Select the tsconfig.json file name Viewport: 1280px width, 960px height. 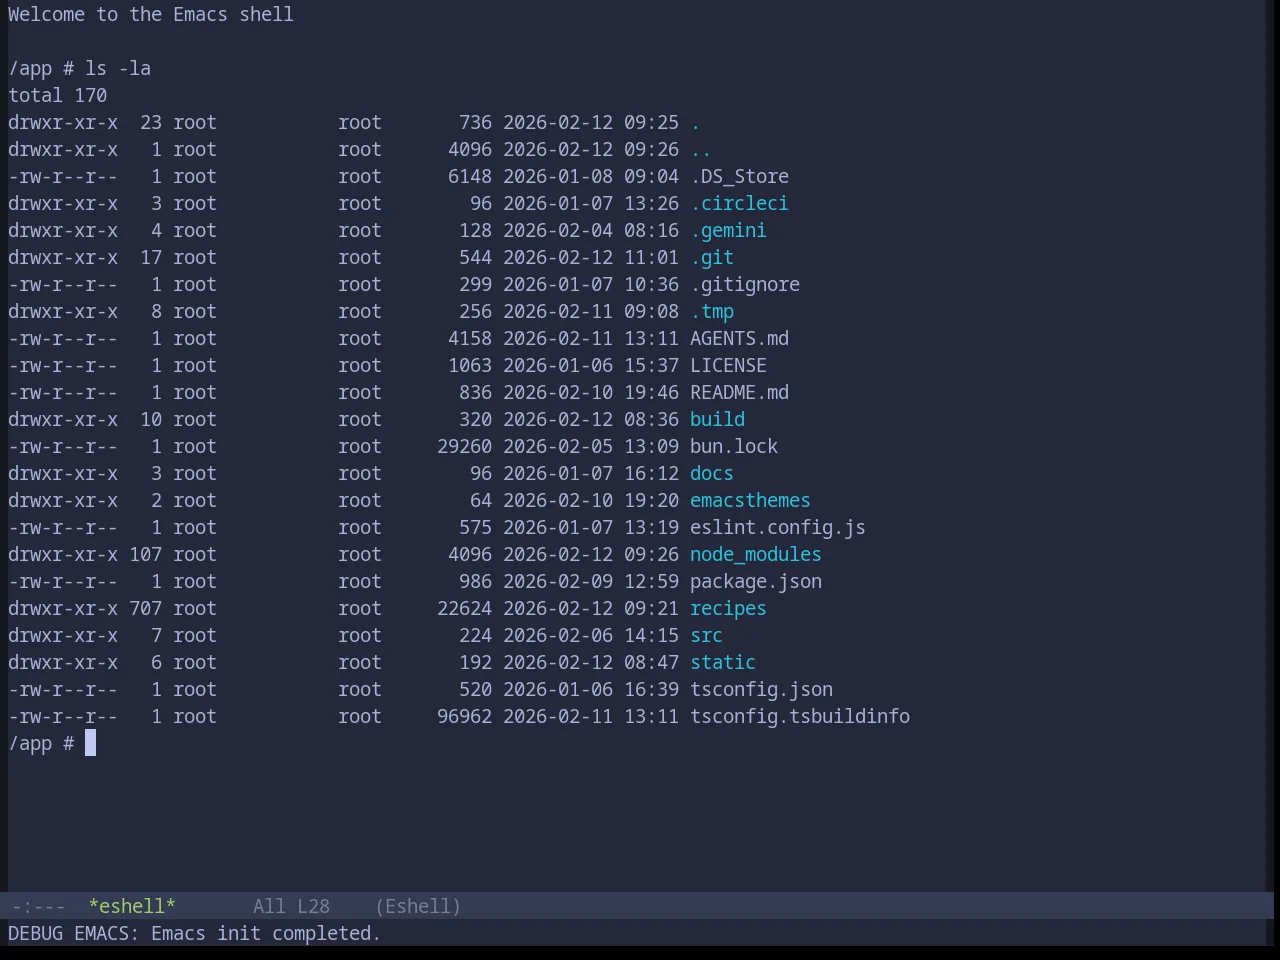coord(761,689)
